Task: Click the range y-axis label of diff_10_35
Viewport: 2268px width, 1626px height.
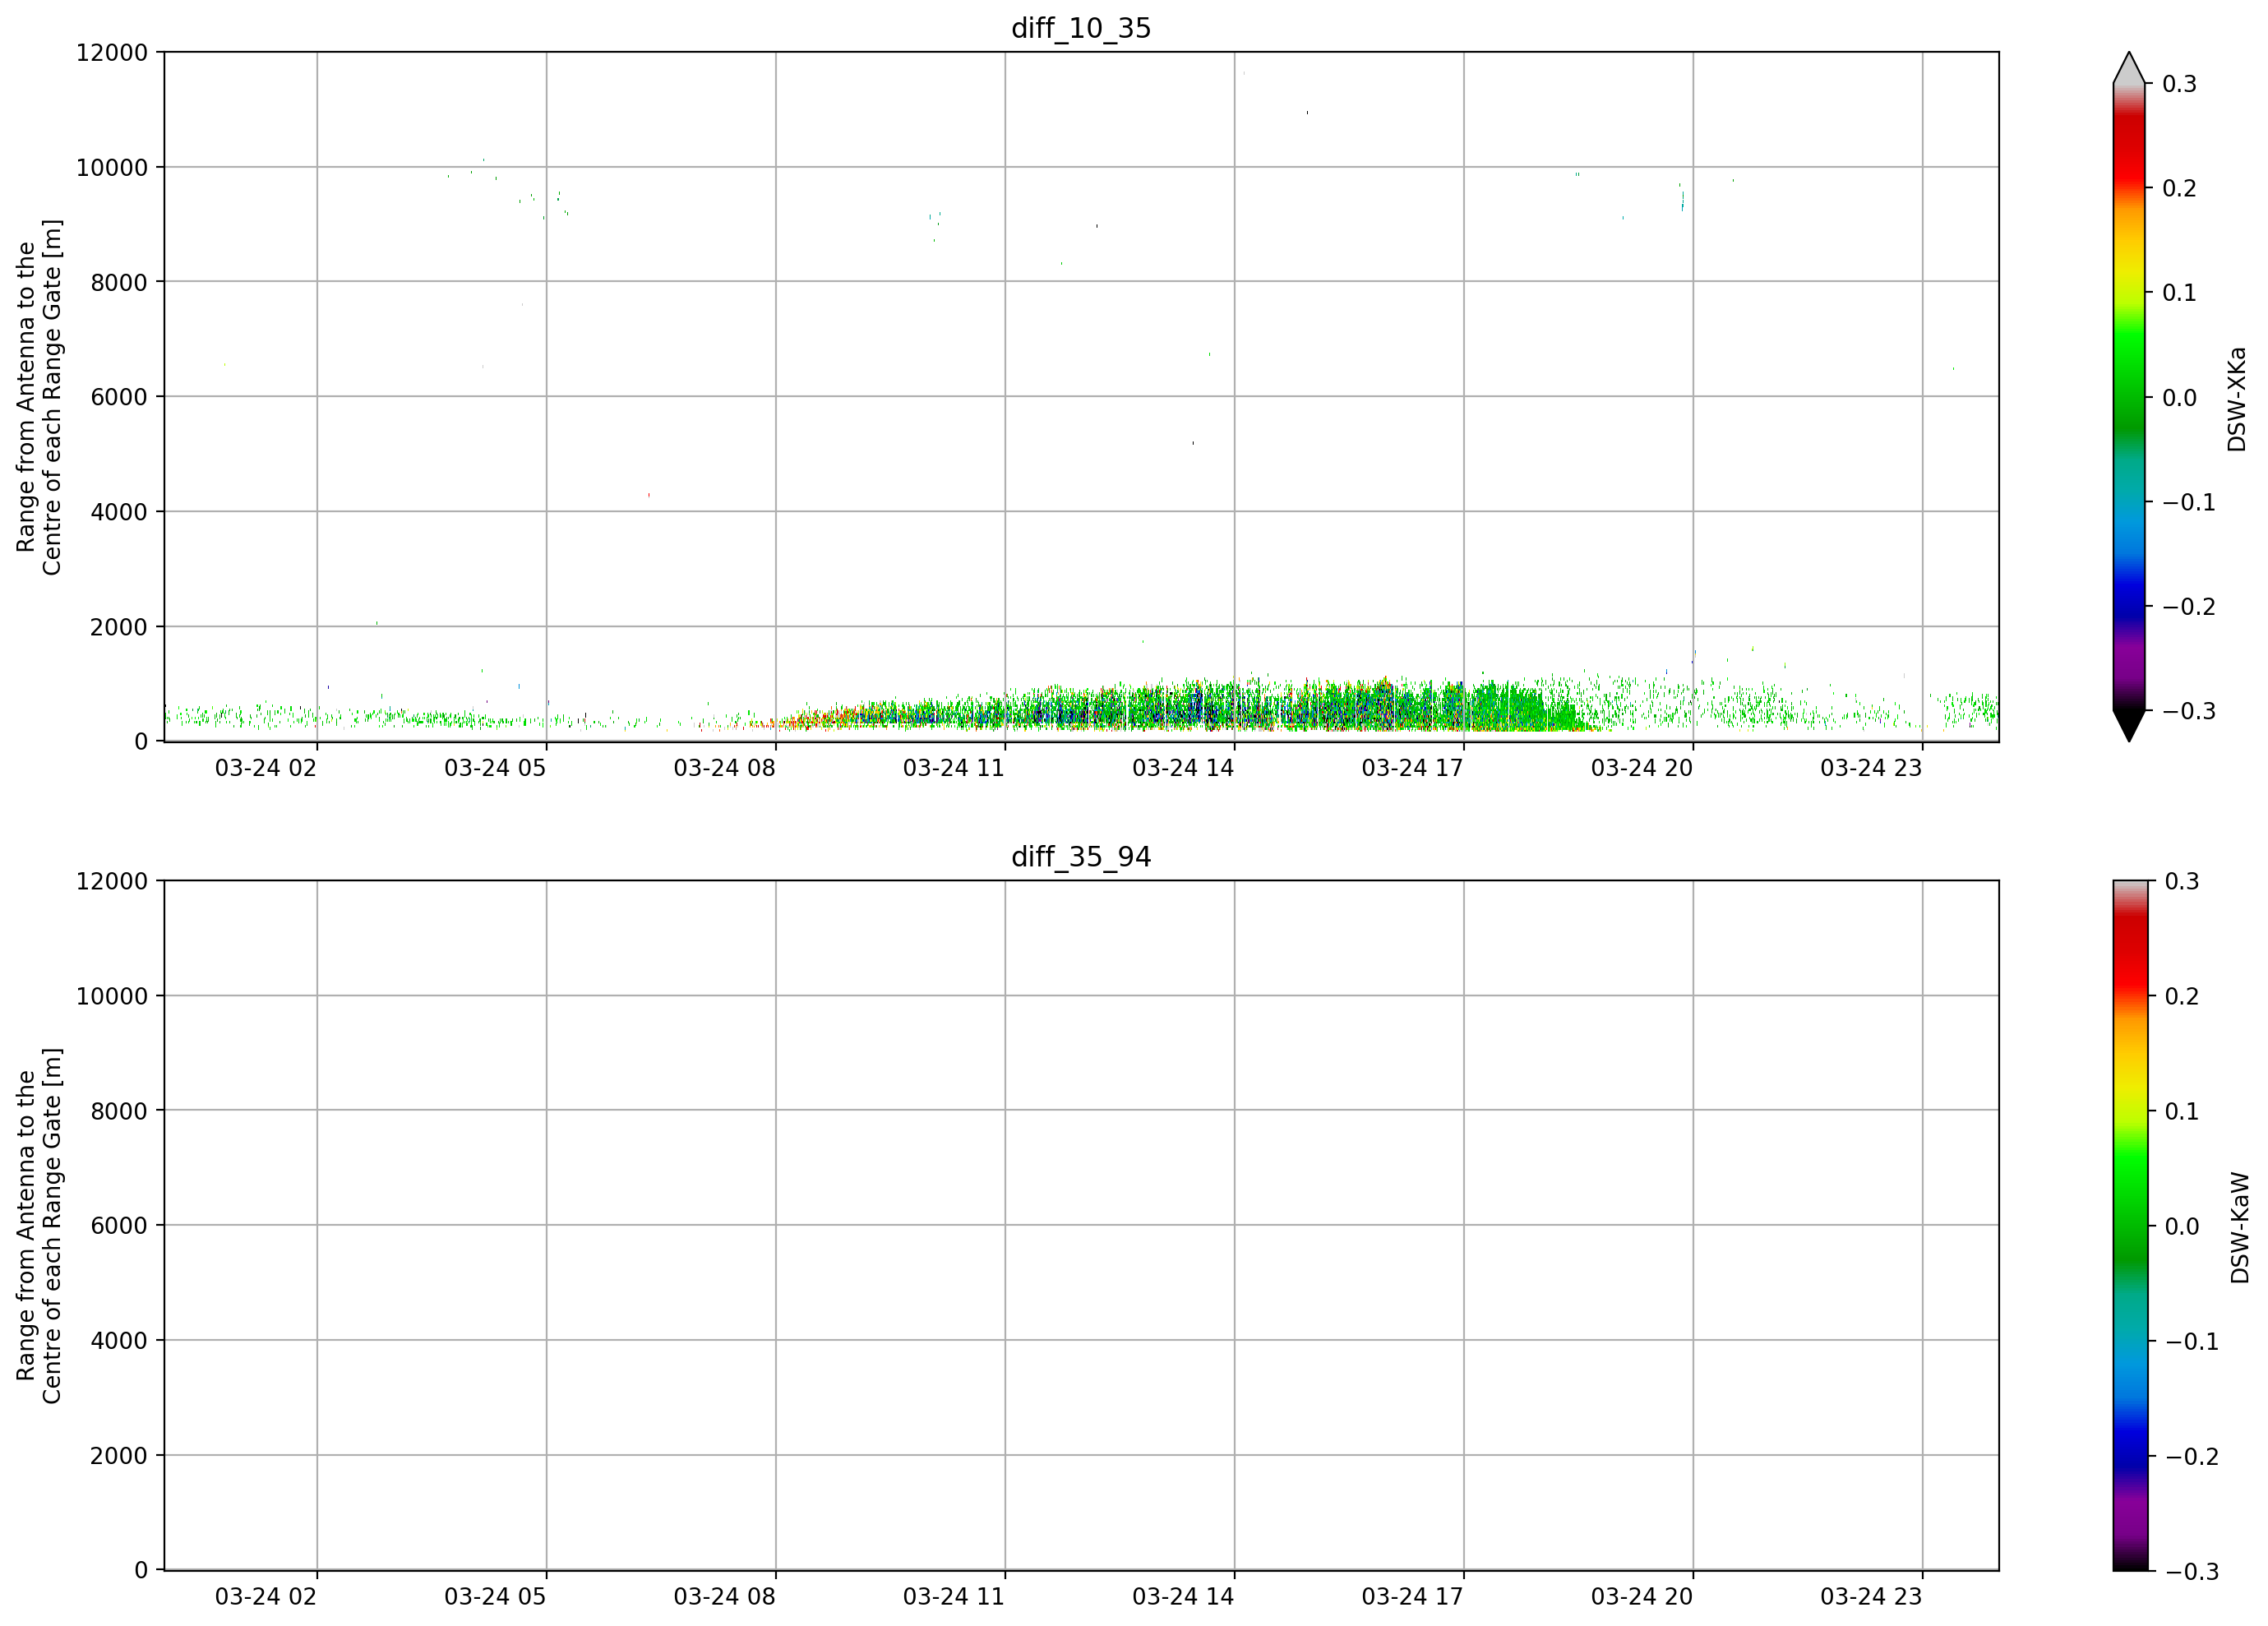Action: coord(39,397)
